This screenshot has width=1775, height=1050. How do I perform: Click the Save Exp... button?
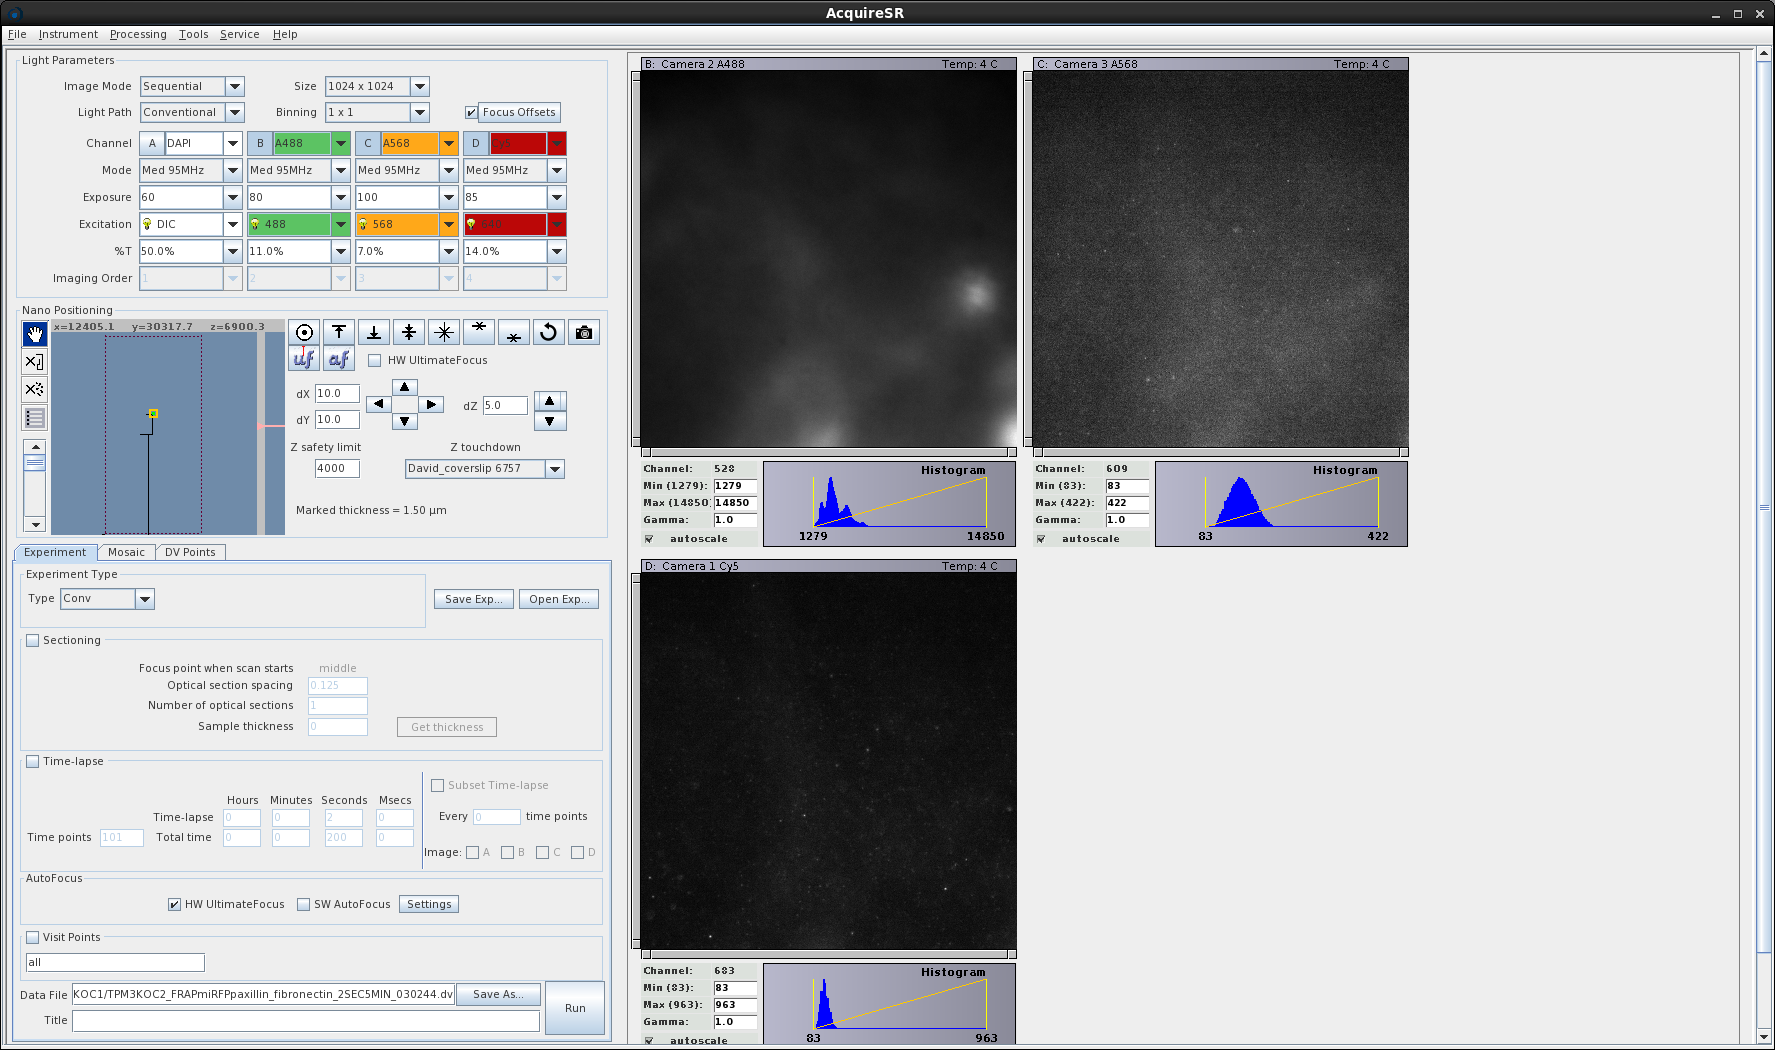click(x=474, y=599)
